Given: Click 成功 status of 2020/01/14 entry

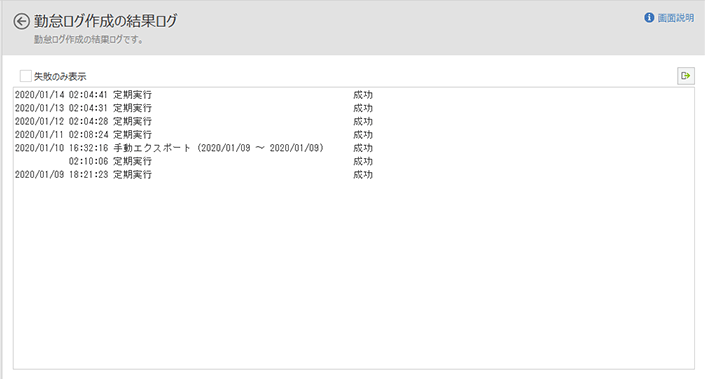Looking at the screenshot, I should 363,95.
